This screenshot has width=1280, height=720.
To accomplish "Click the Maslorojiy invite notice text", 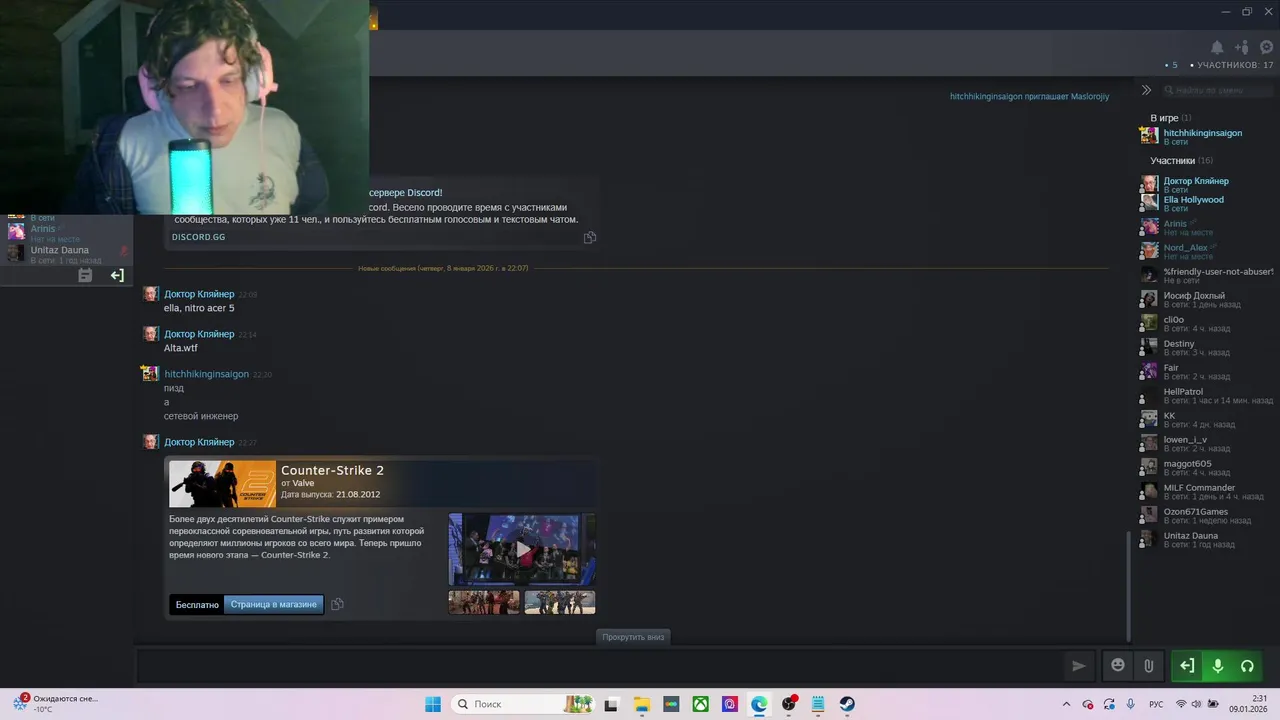I will coord(1029,96).
